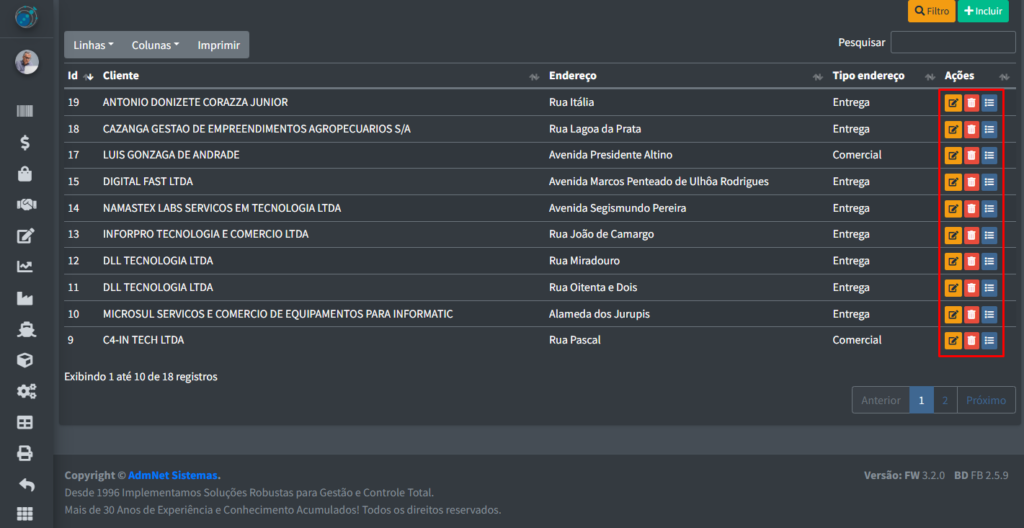Go to page 2 of results
The image size is (1024, 528).
click(945, 400)
